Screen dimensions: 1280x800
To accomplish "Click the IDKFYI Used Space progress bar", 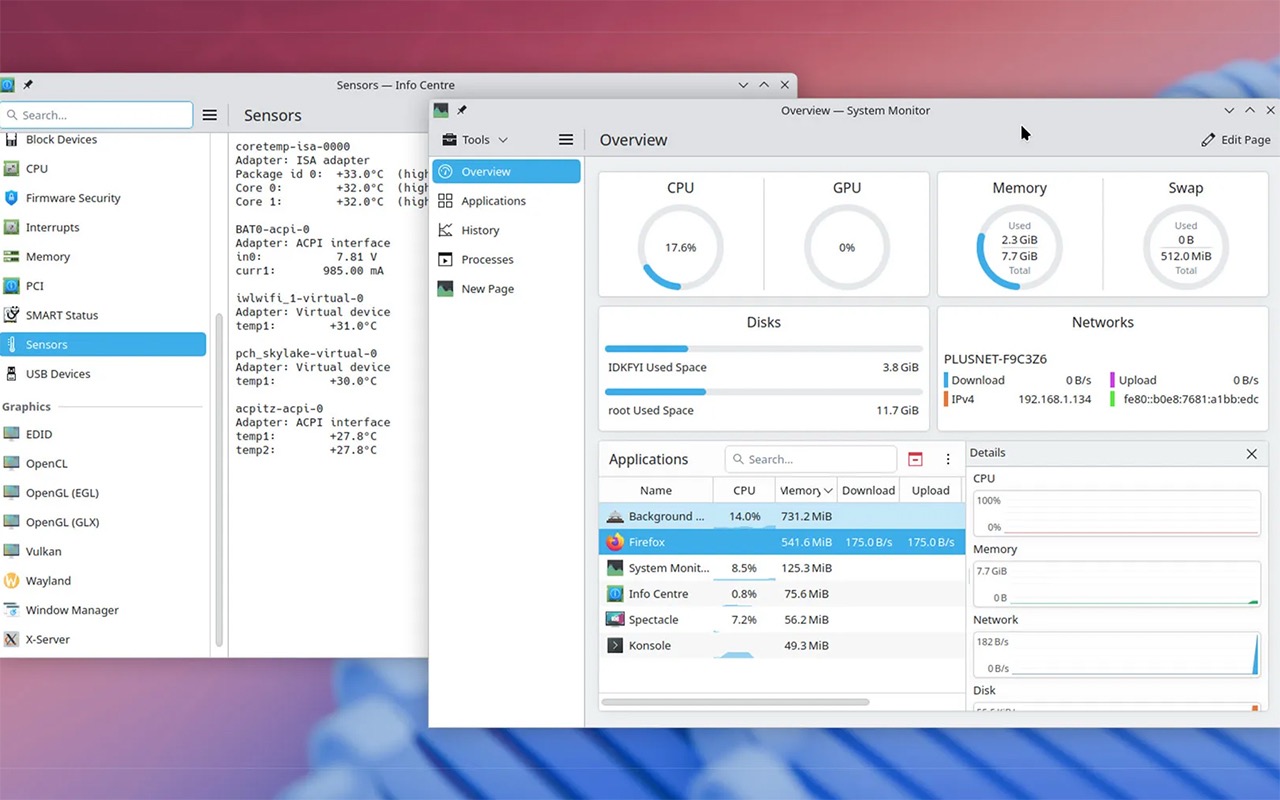I will coord(764,348).
